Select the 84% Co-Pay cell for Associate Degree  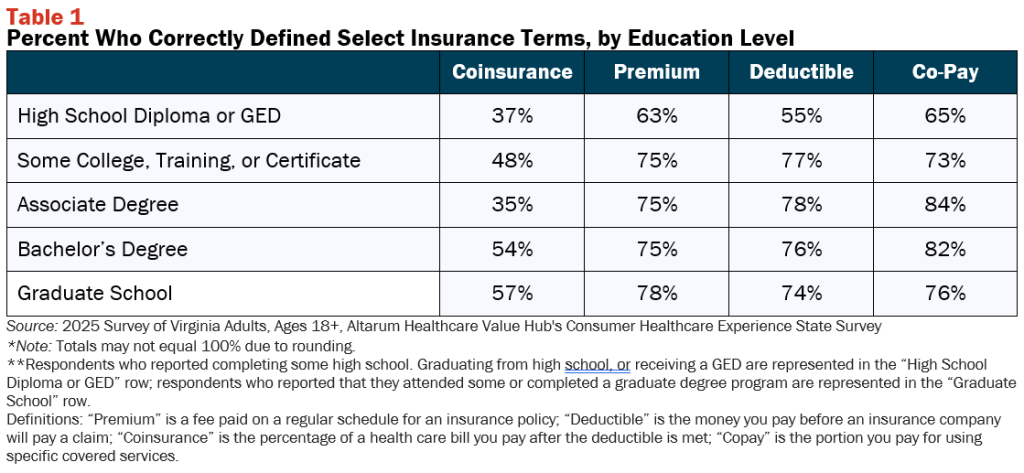945,204
